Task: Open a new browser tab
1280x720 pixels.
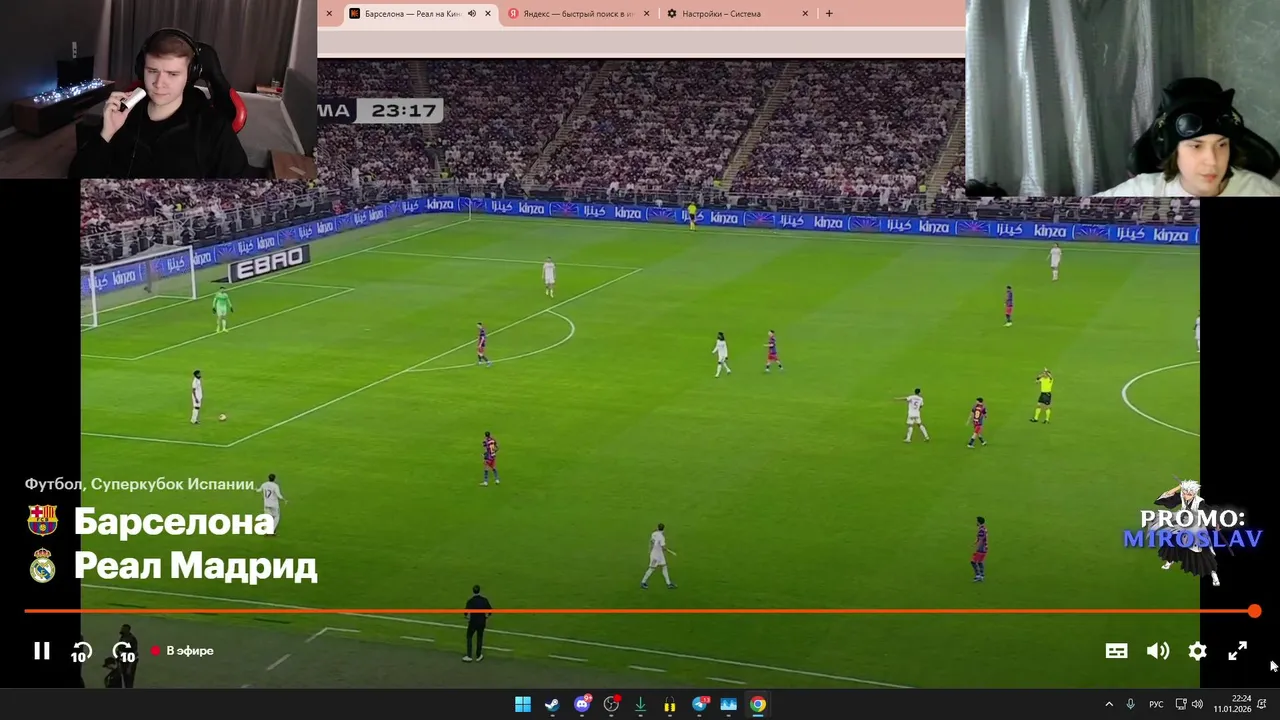Action: (829, 14)
